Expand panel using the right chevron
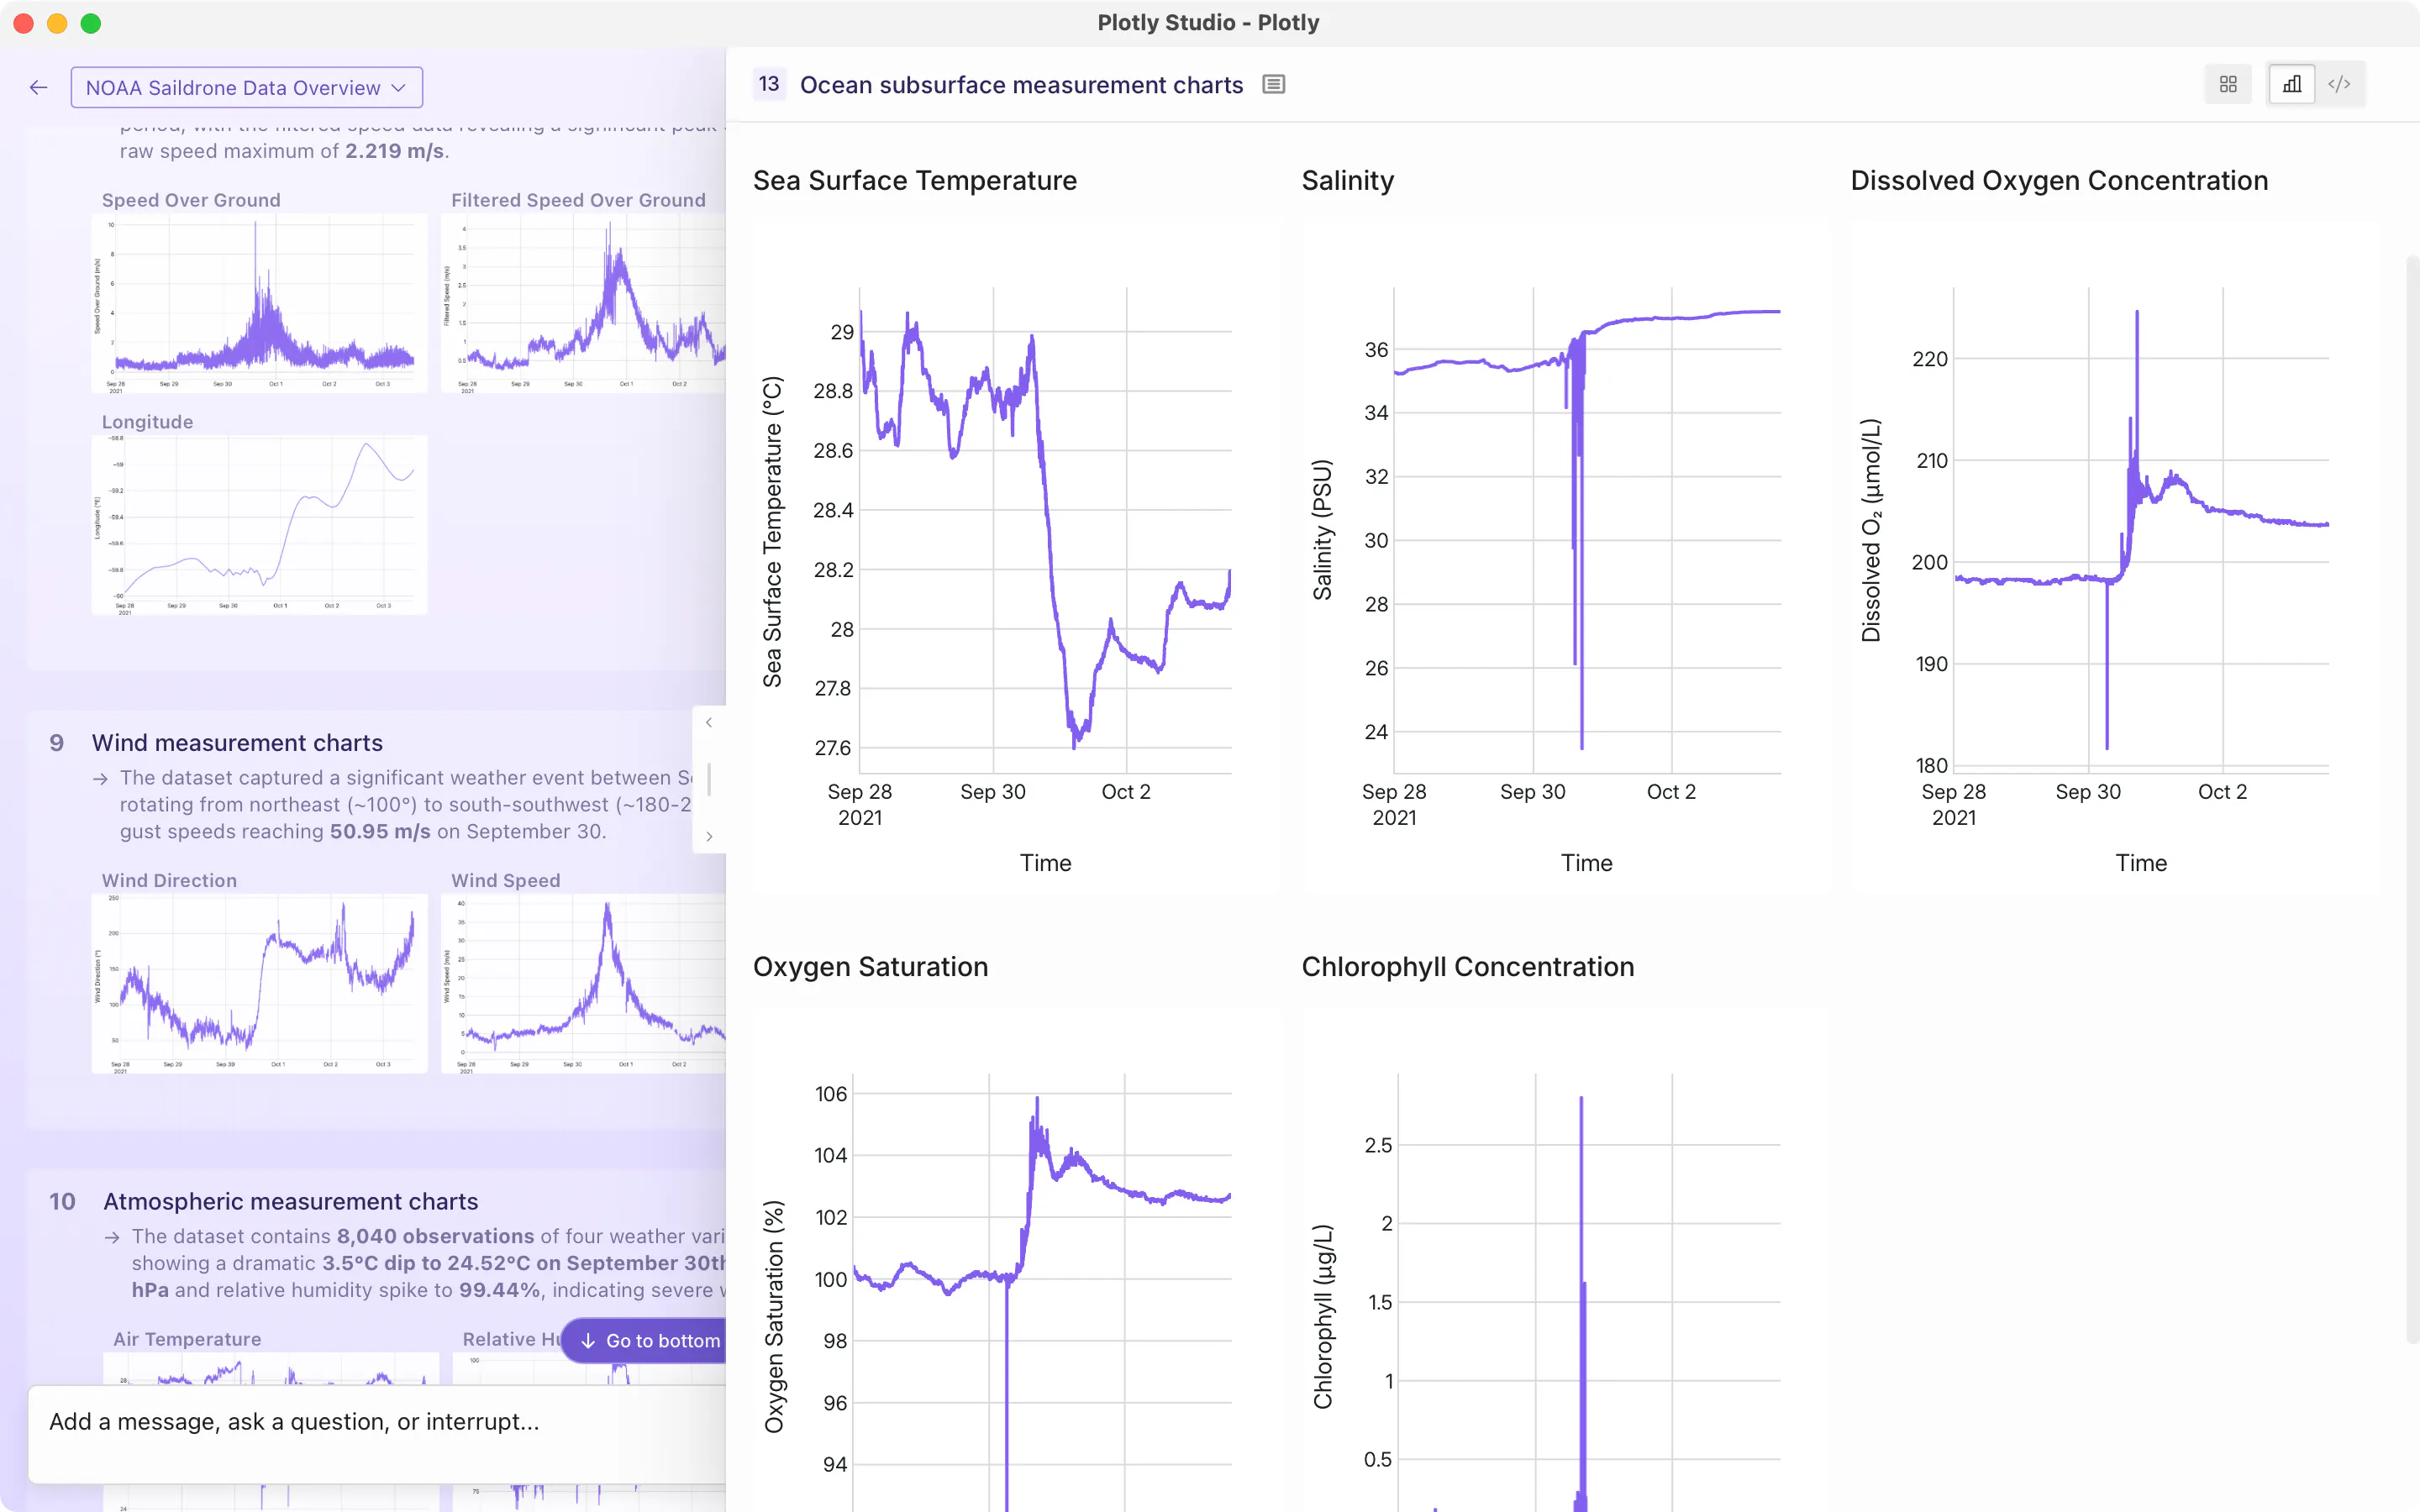 click(x=709, y=836)
